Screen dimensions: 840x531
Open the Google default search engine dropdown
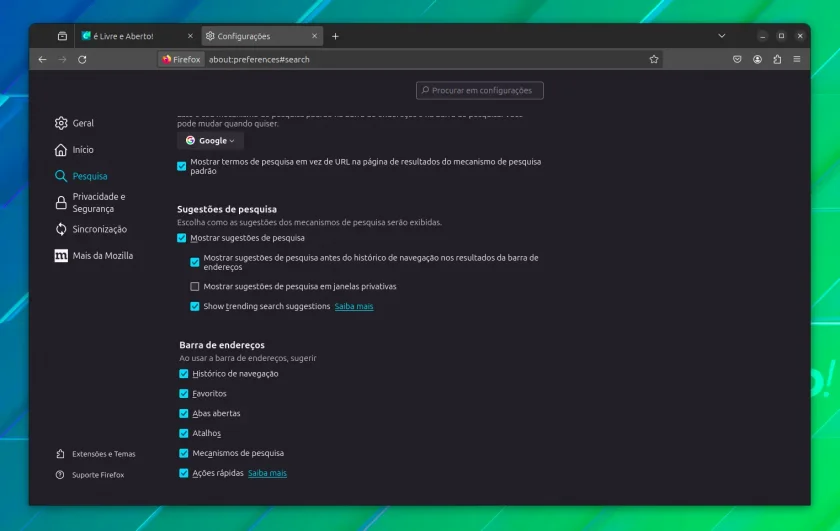pyautogui.click(x=210, y=140)
